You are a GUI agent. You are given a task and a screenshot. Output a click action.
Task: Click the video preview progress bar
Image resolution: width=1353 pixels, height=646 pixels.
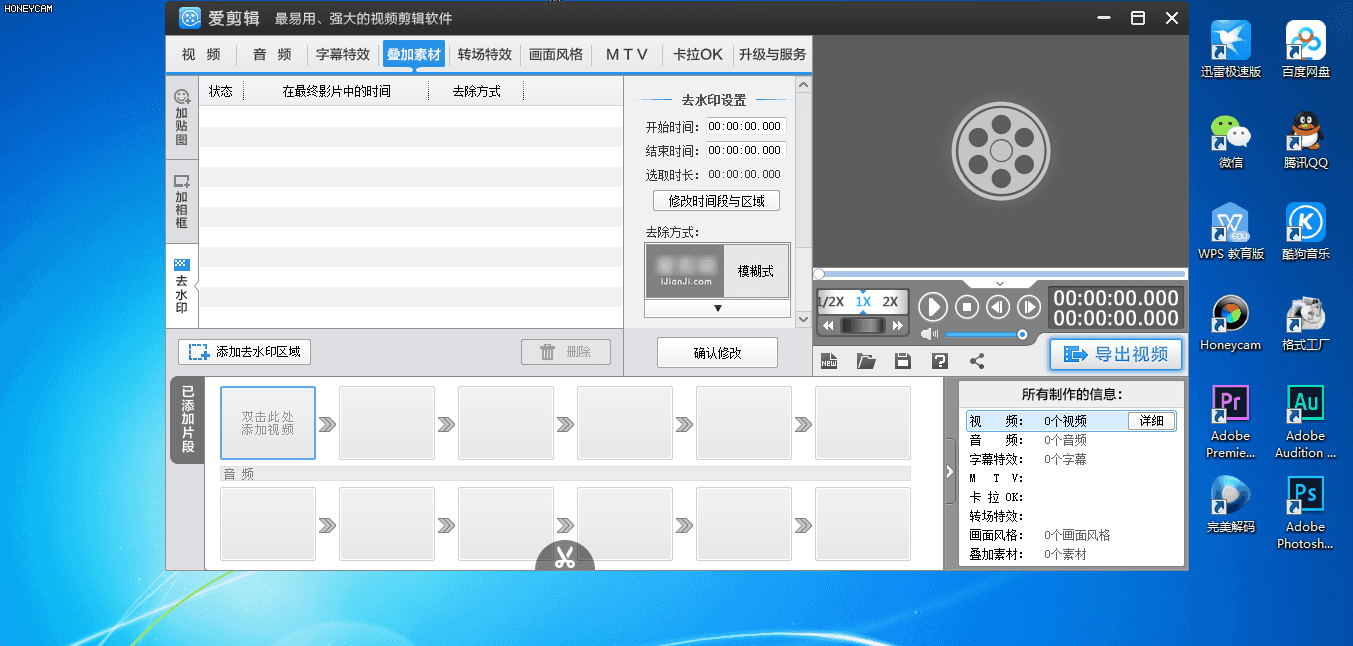1000,274
